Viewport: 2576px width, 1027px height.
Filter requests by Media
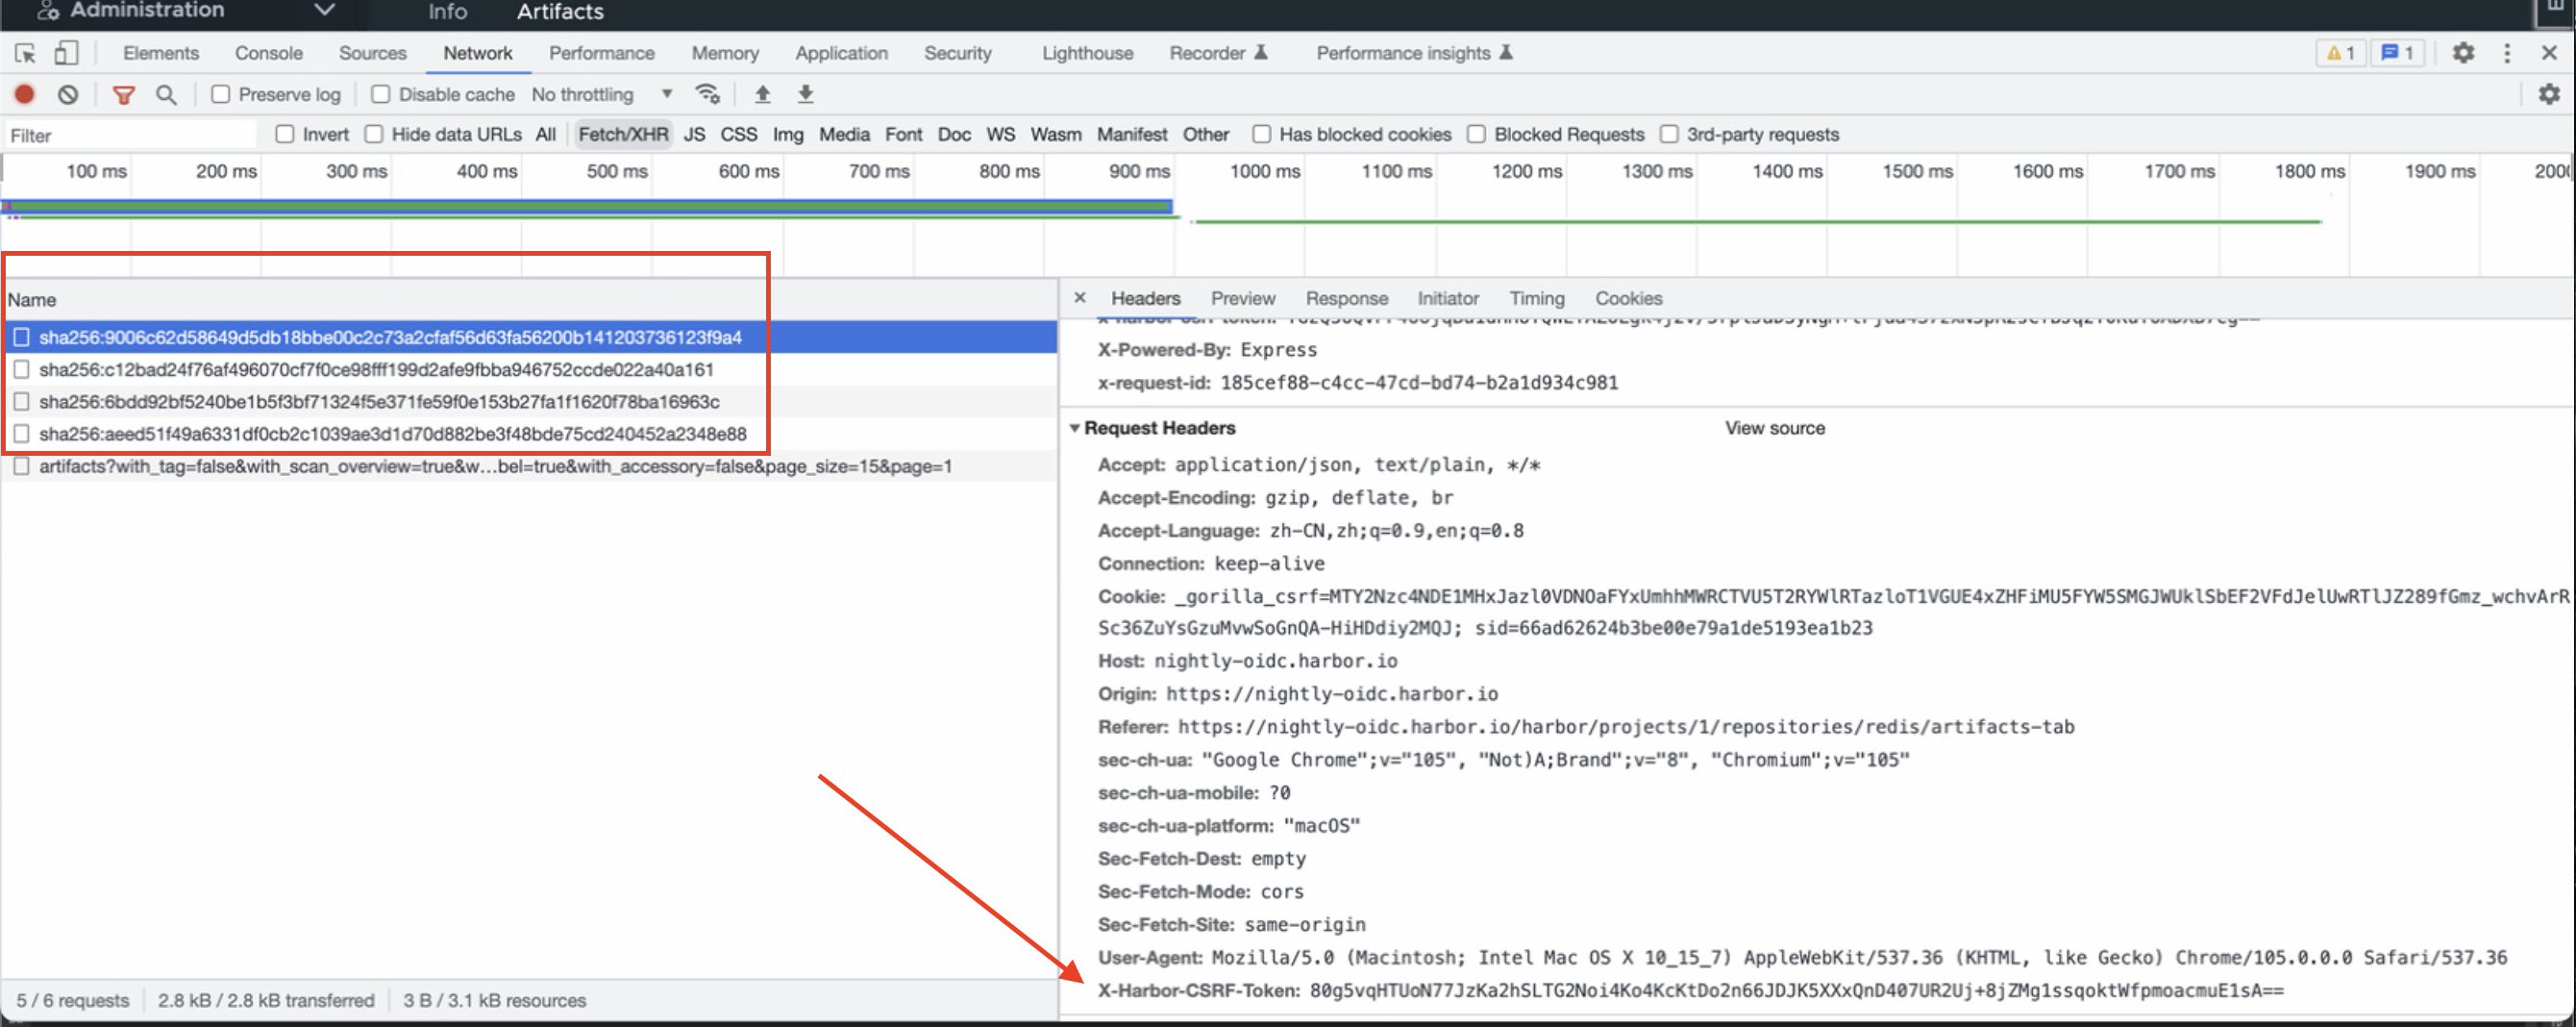[844, 134]
